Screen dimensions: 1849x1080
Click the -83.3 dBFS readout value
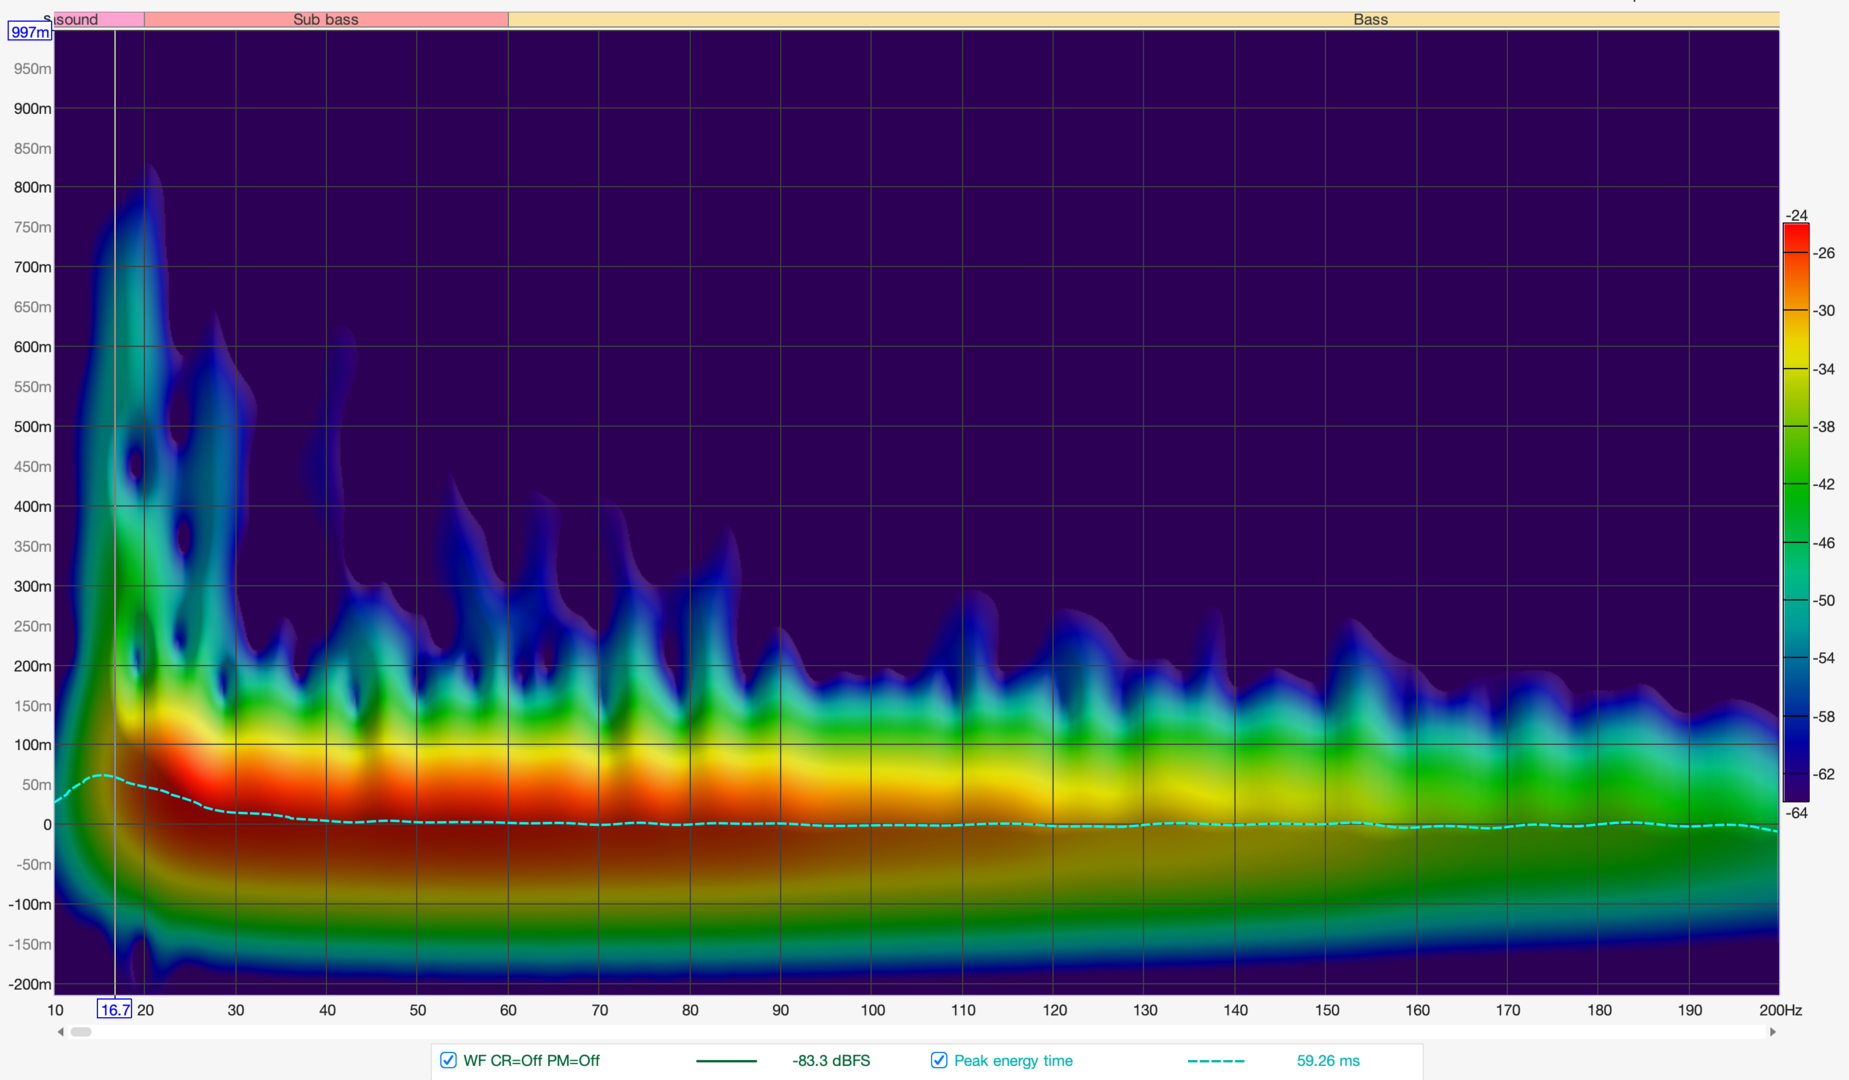tap(830, 1061)
